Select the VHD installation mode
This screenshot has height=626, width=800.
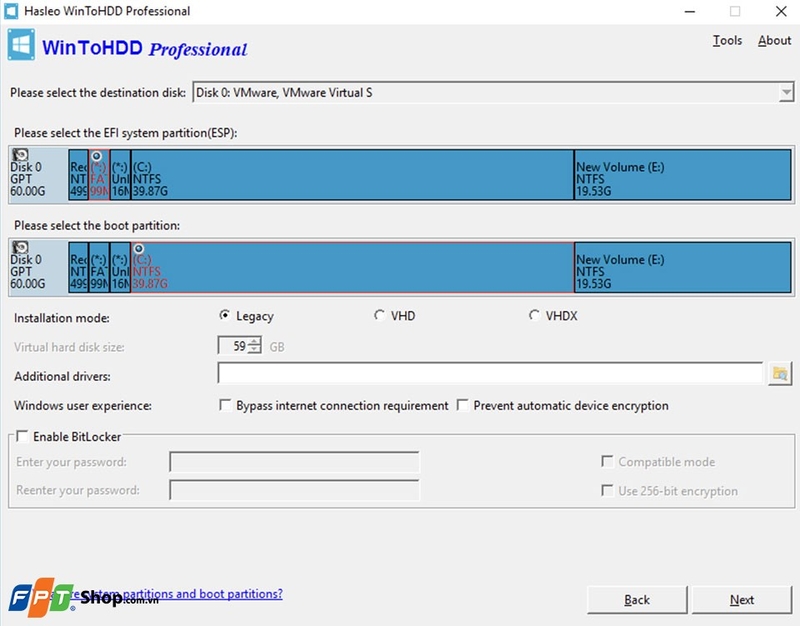(380, 315)
